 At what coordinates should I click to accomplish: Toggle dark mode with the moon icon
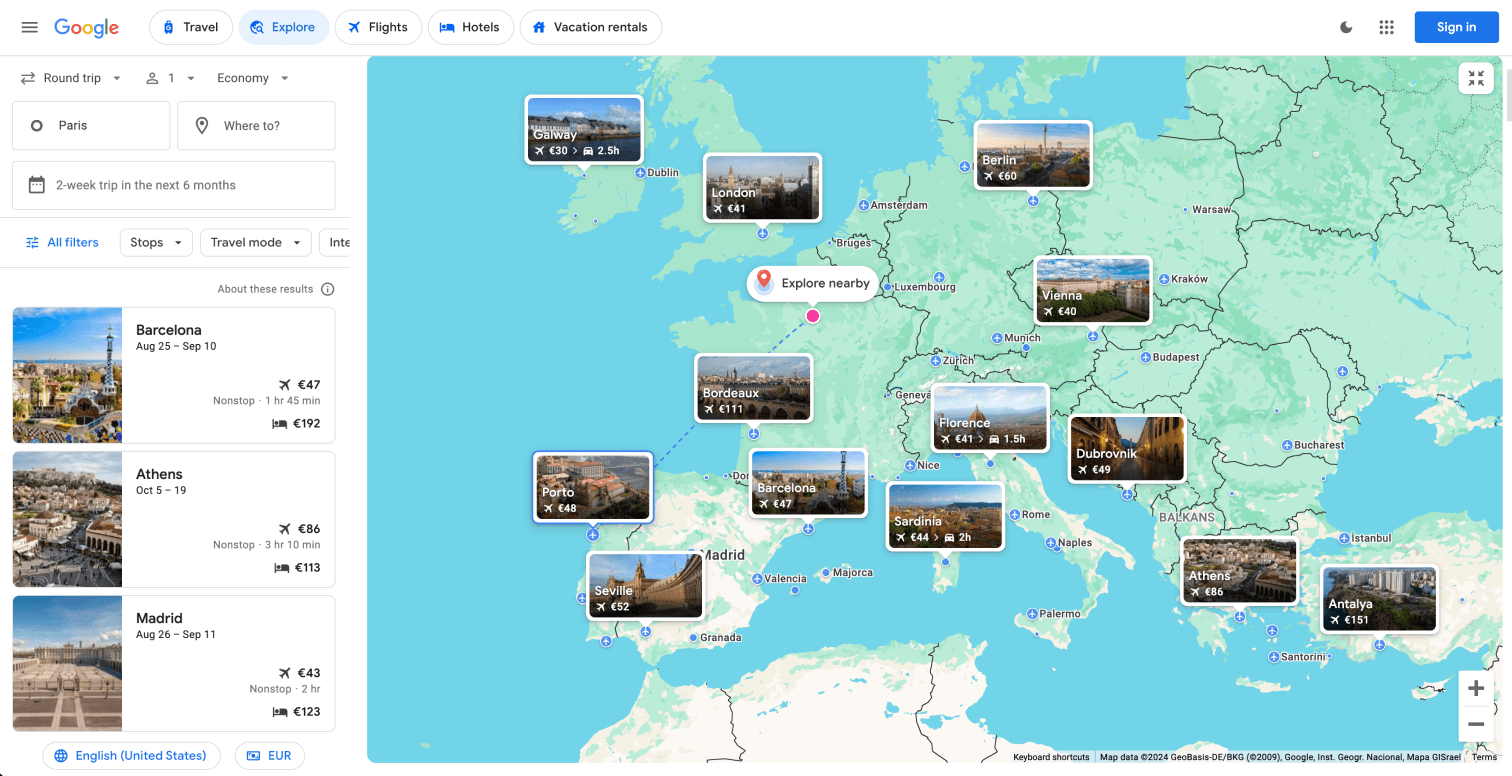[1345, 27]
